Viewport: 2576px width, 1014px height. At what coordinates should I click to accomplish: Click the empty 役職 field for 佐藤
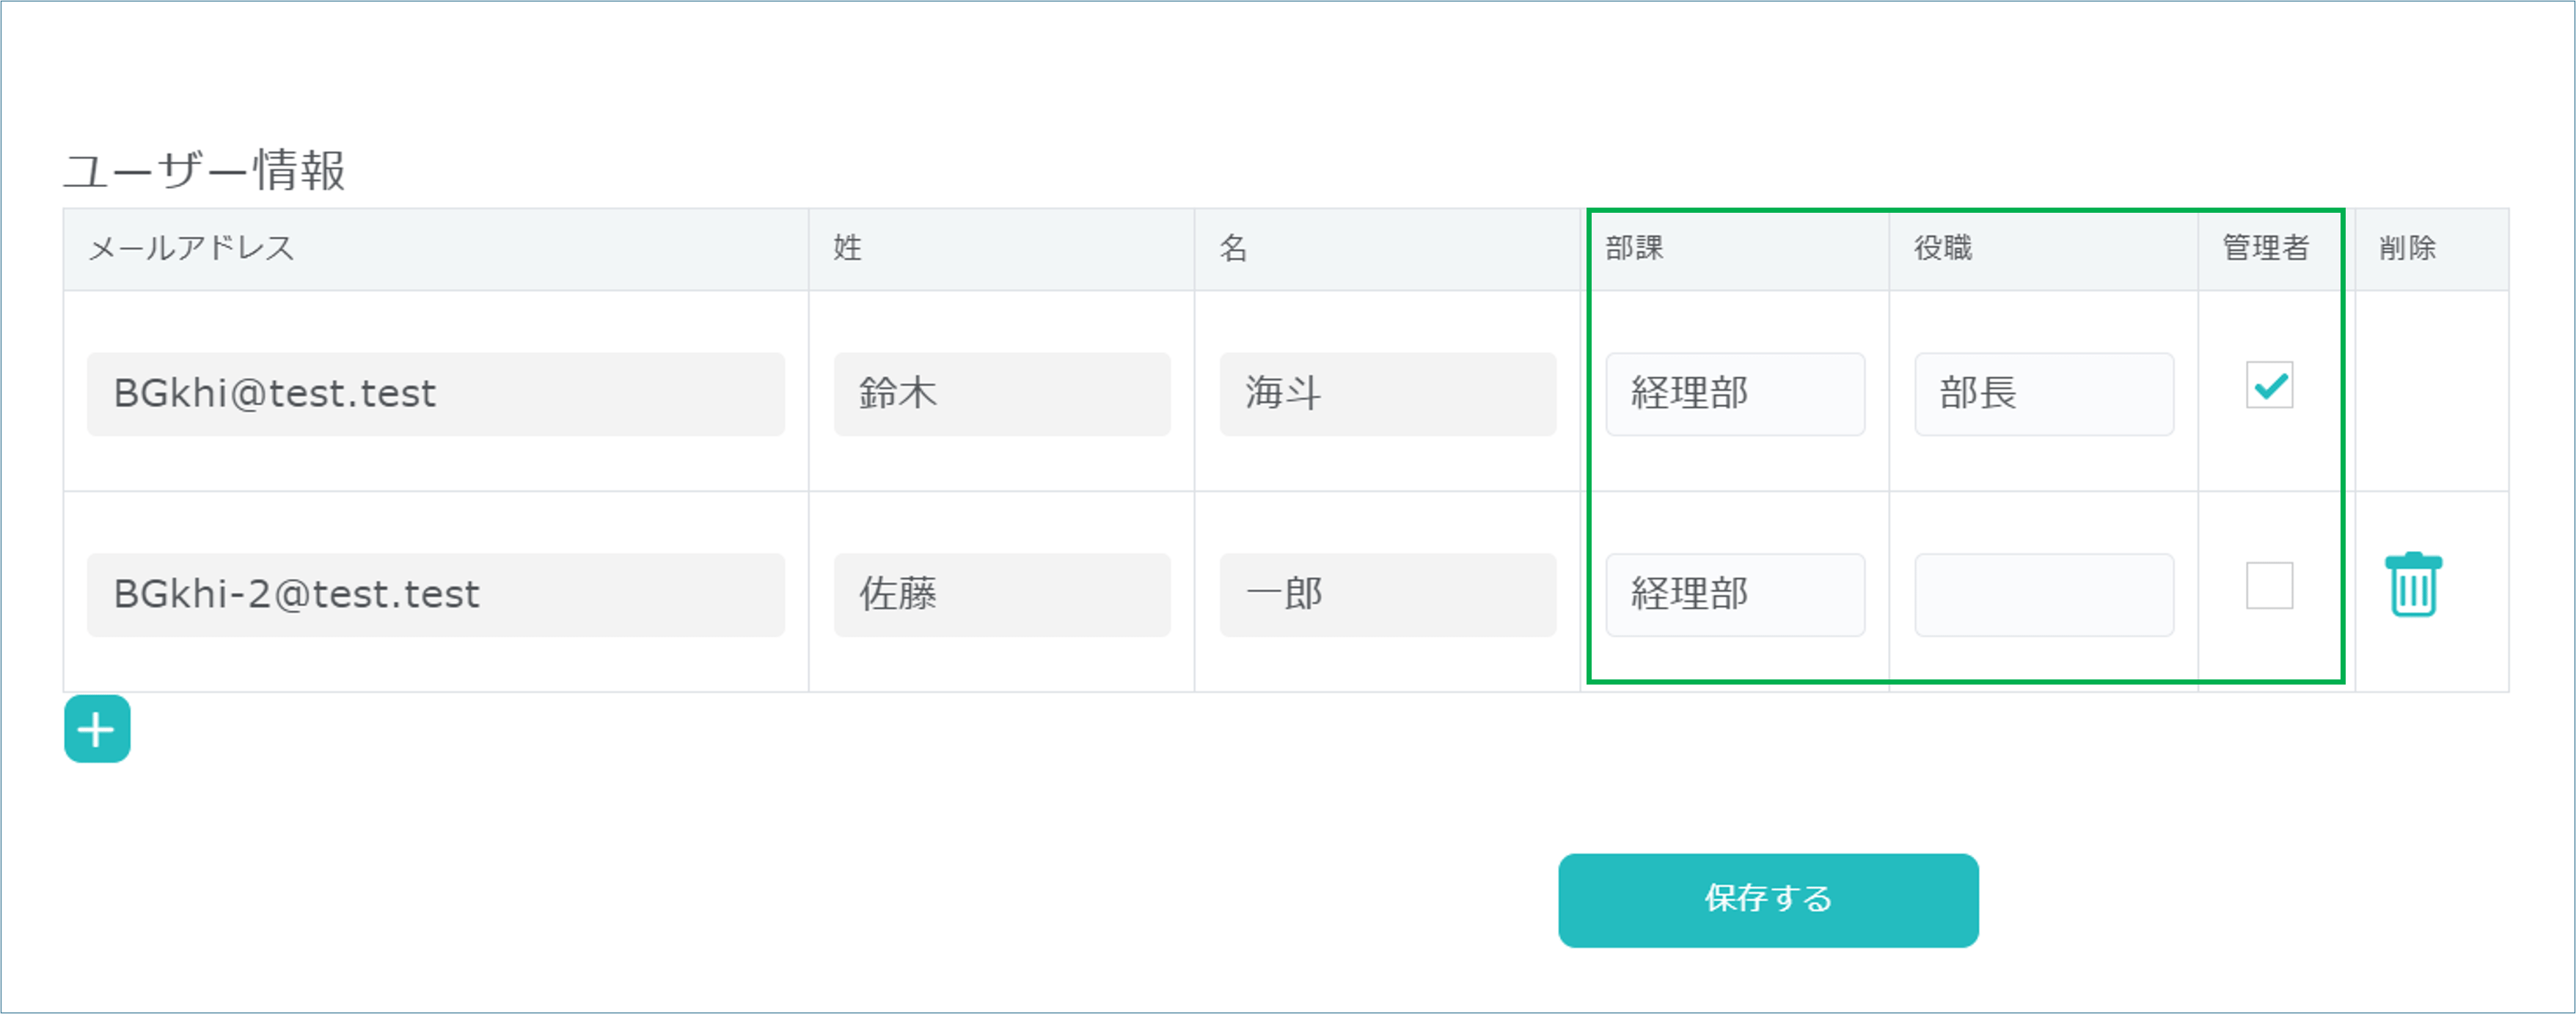(2043, 595)
